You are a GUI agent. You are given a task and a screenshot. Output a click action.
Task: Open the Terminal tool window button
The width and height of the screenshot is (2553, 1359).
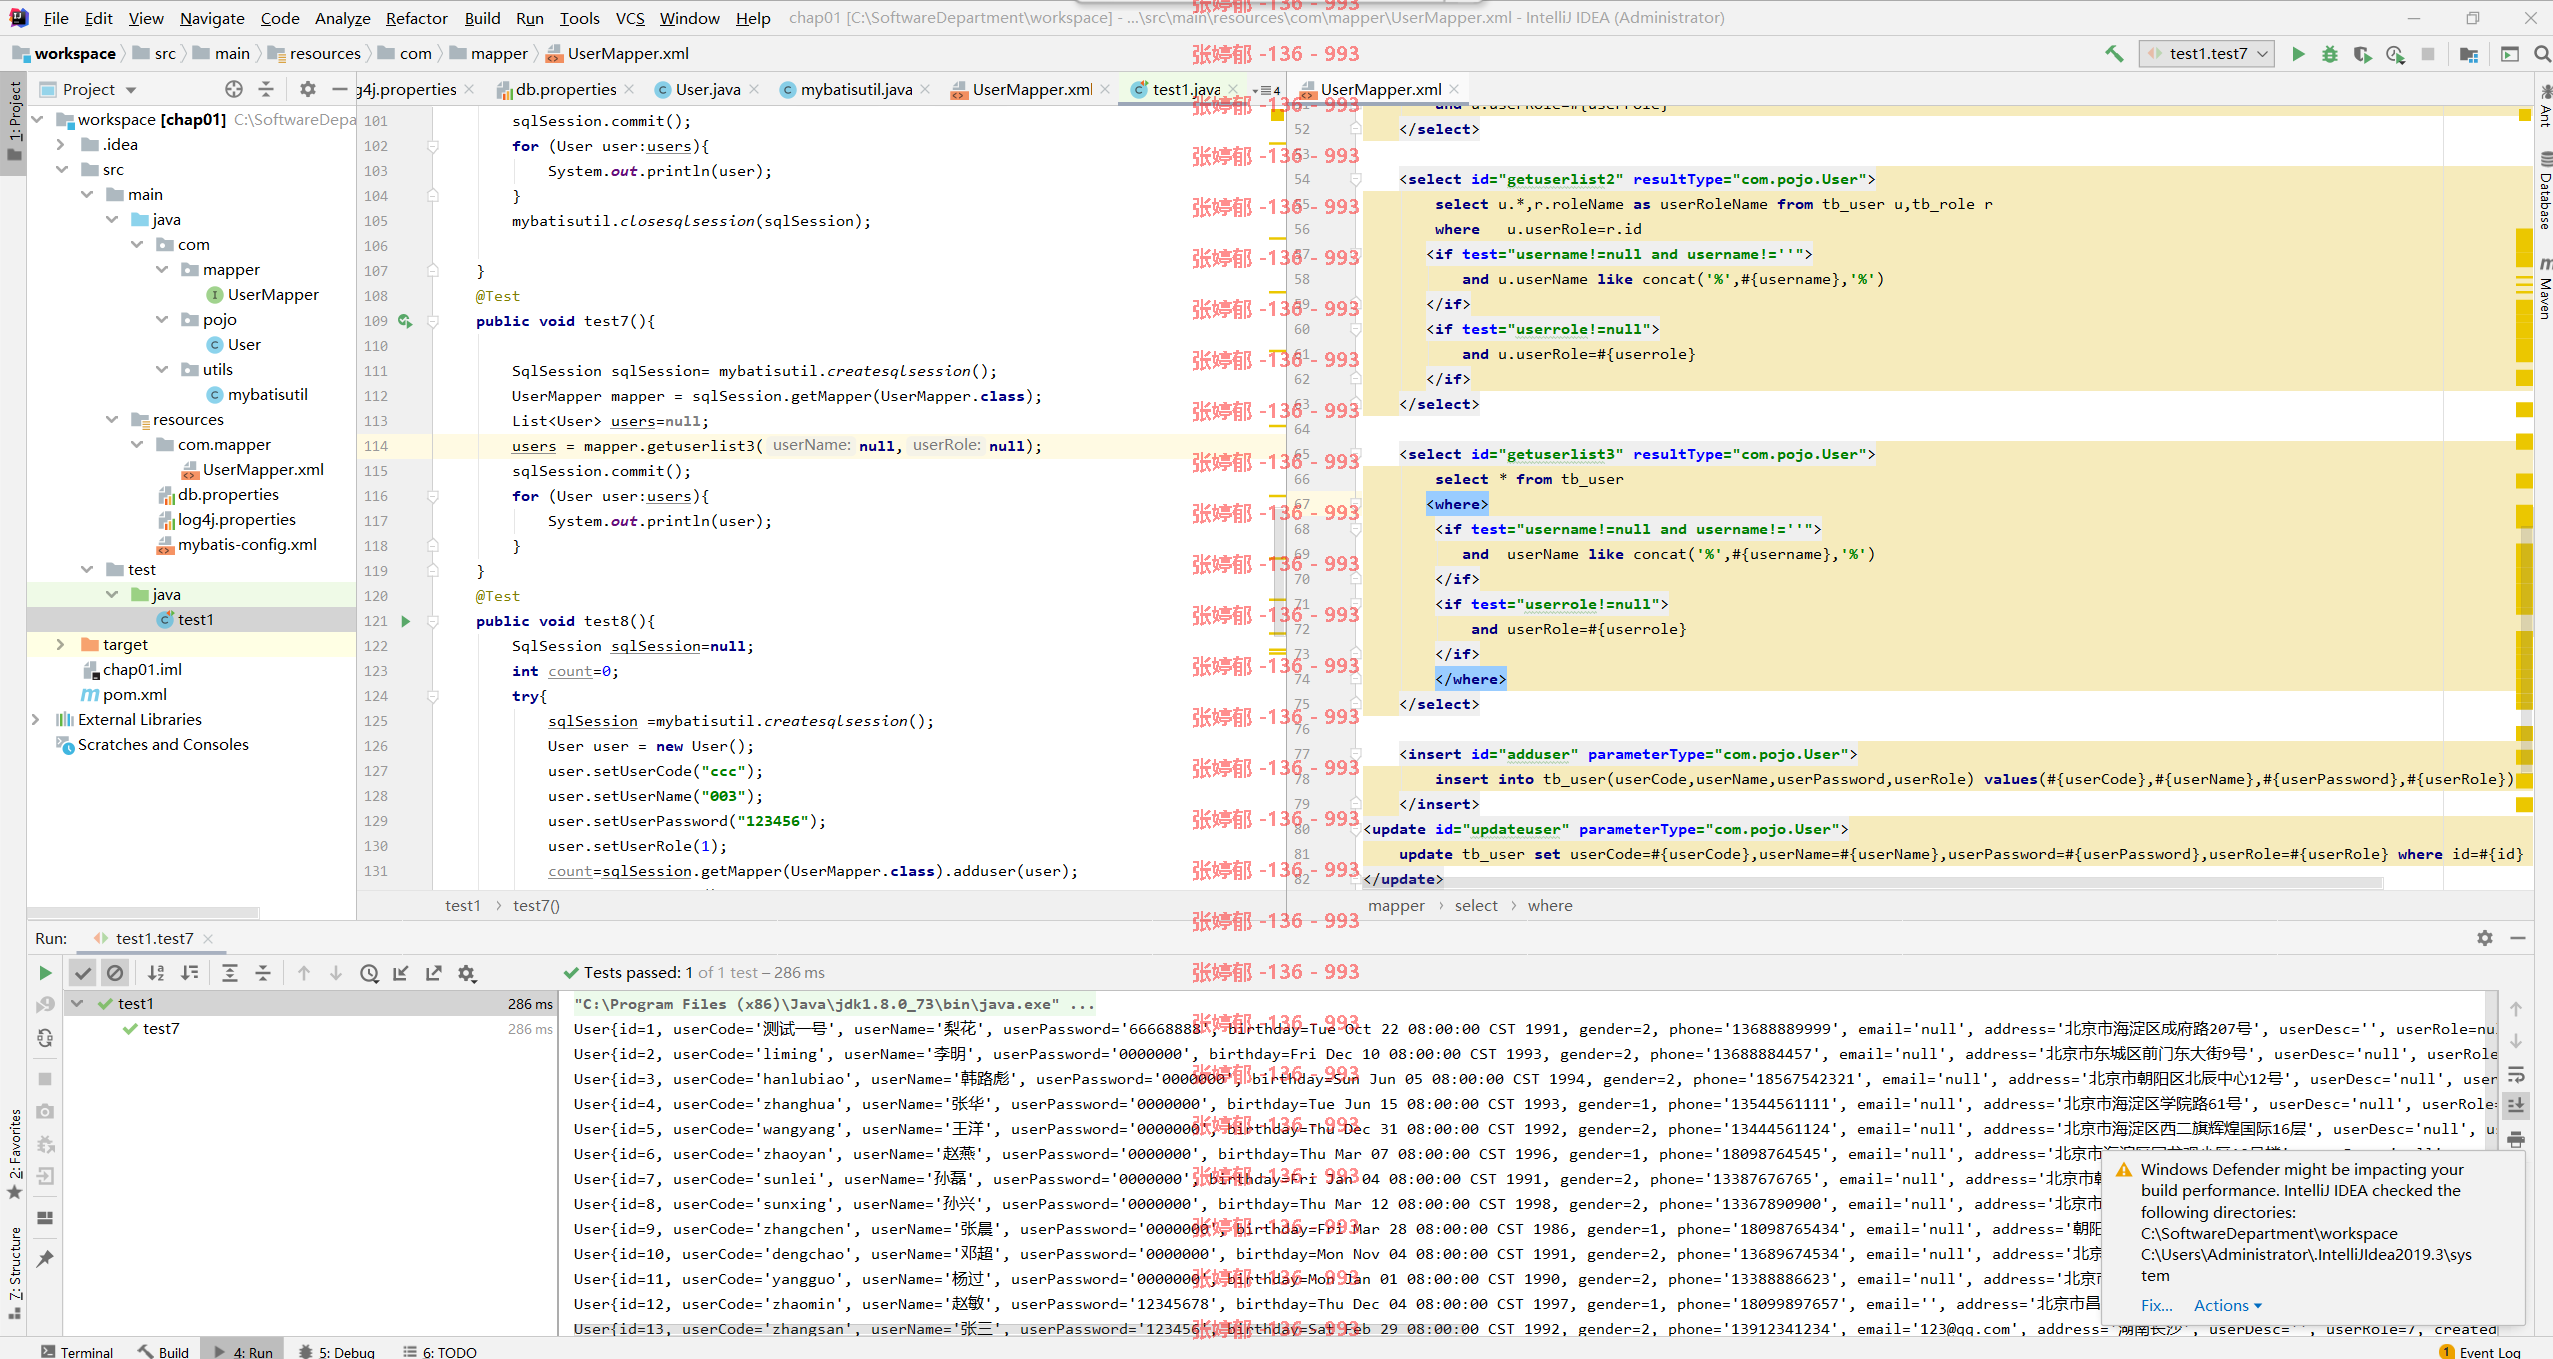[x=77, y=1351]
